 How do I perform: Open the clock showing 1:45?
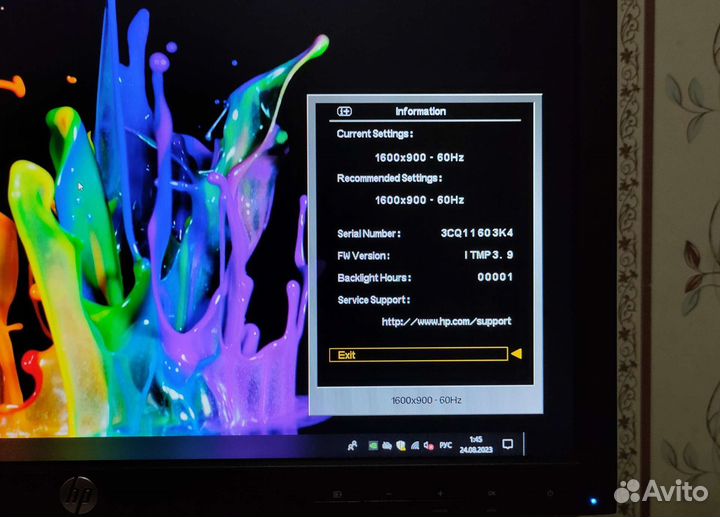[476, 444]
